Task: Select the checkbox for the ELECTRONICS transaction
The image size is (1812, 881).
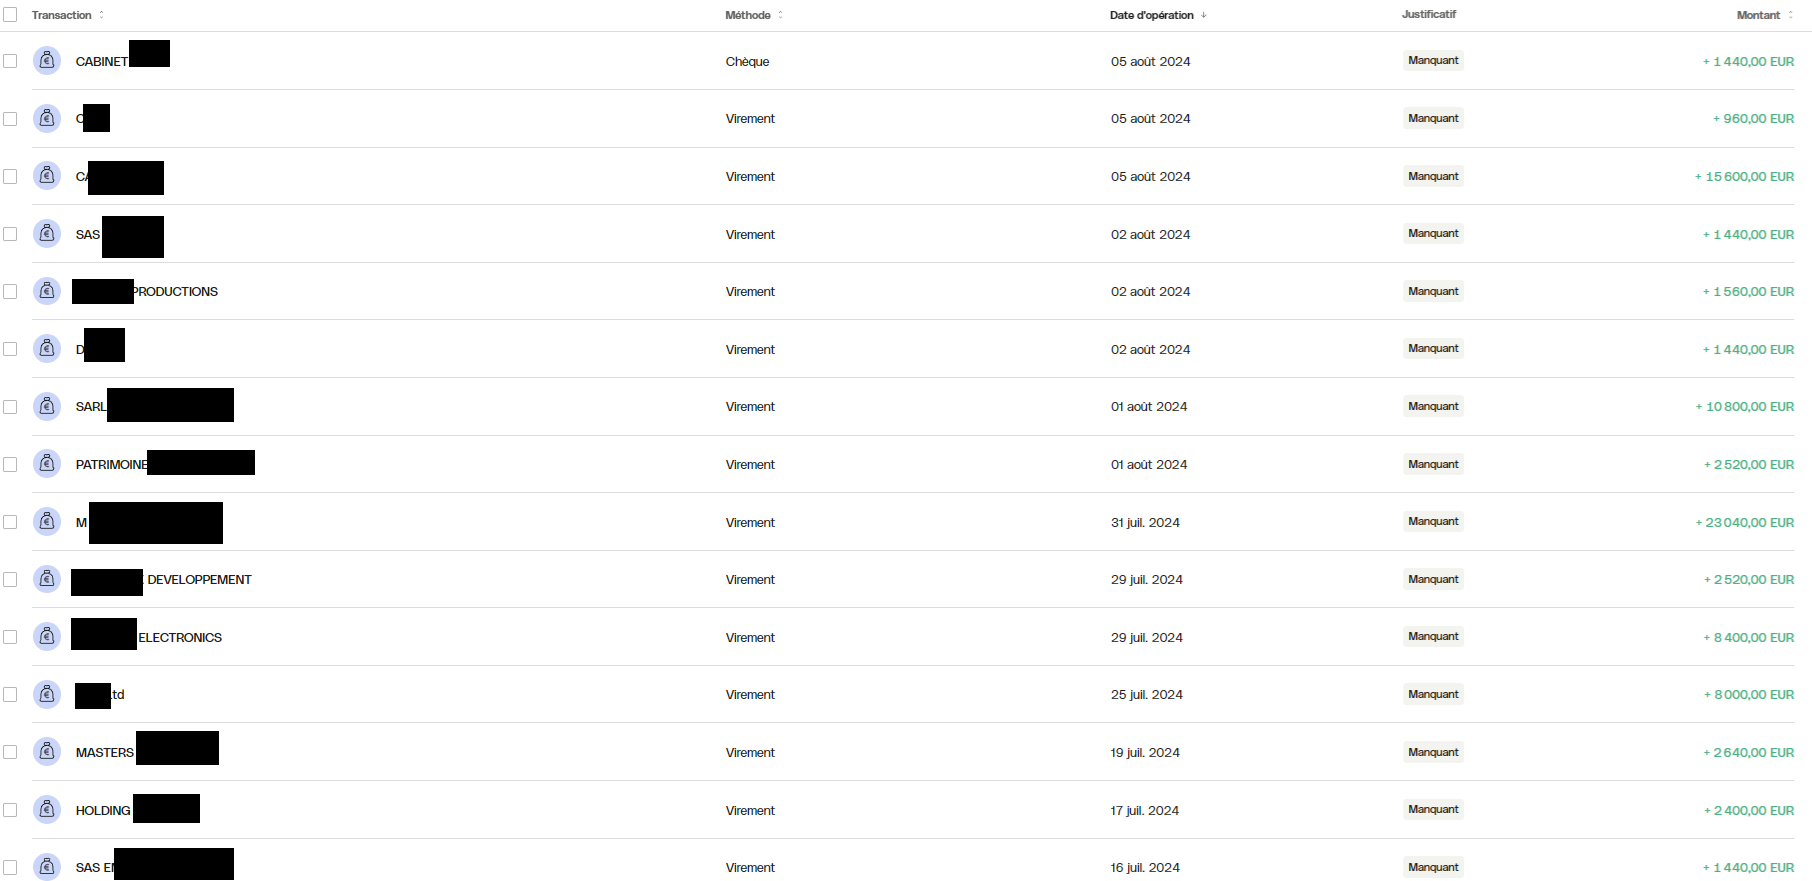Action: click(10, 637)
